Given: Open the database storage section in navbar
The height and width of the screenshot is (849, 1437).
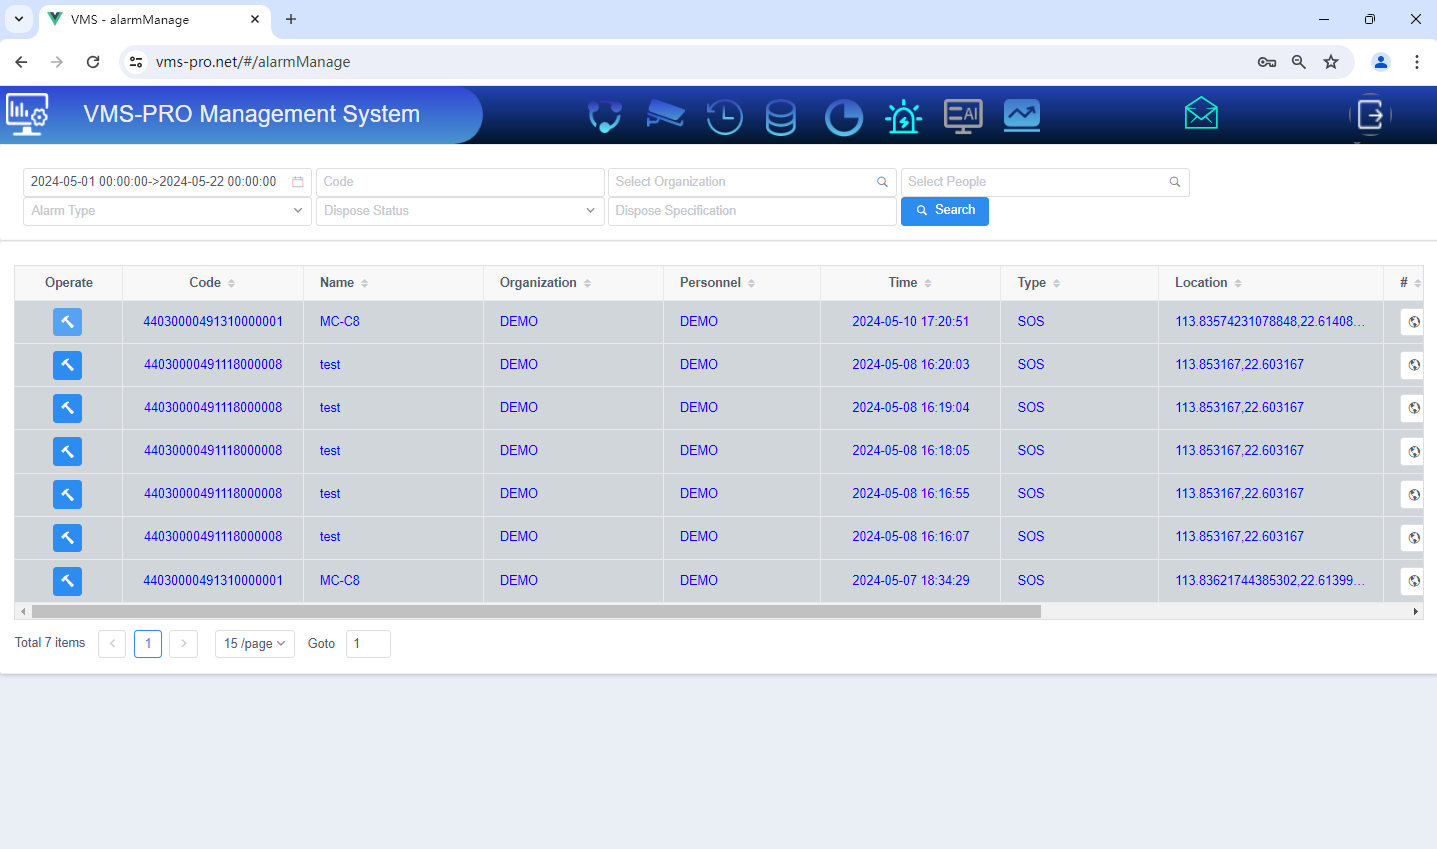Looking at the screenshot, I should pos(781,115).
